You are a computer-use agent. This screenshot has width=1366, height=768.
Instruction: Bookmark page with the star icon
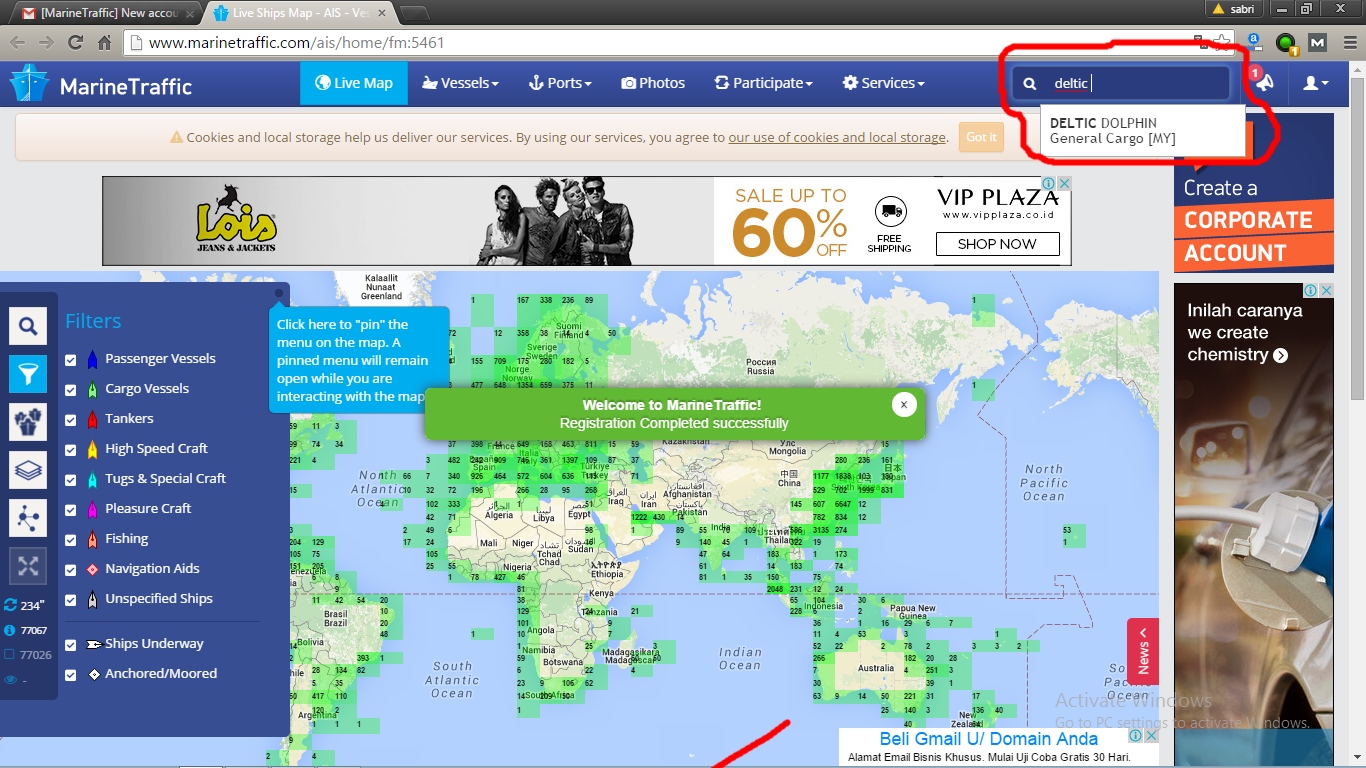(1222, 43)
